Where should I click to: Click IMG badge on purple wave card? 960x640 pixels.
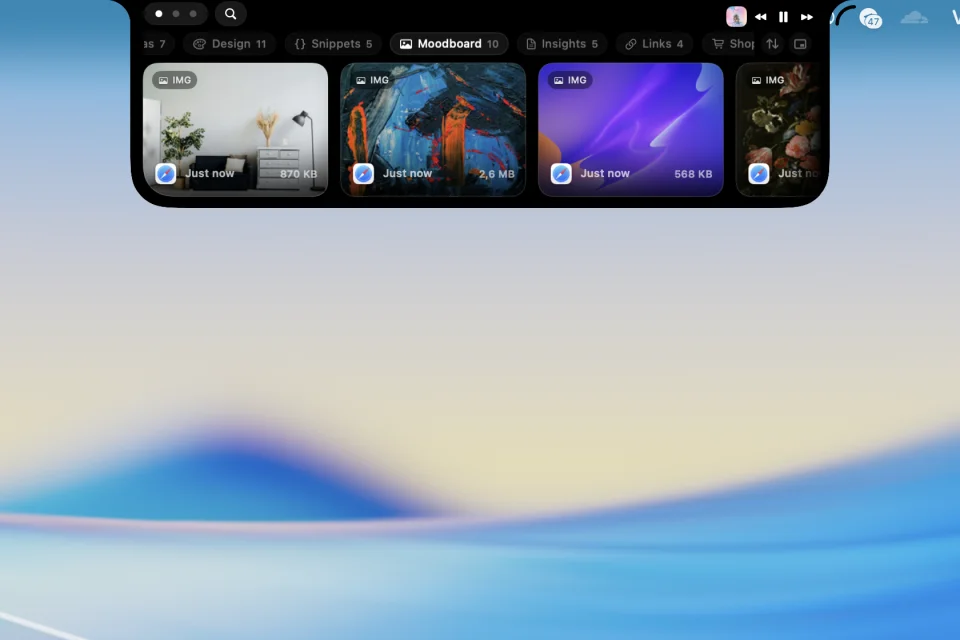570,80
